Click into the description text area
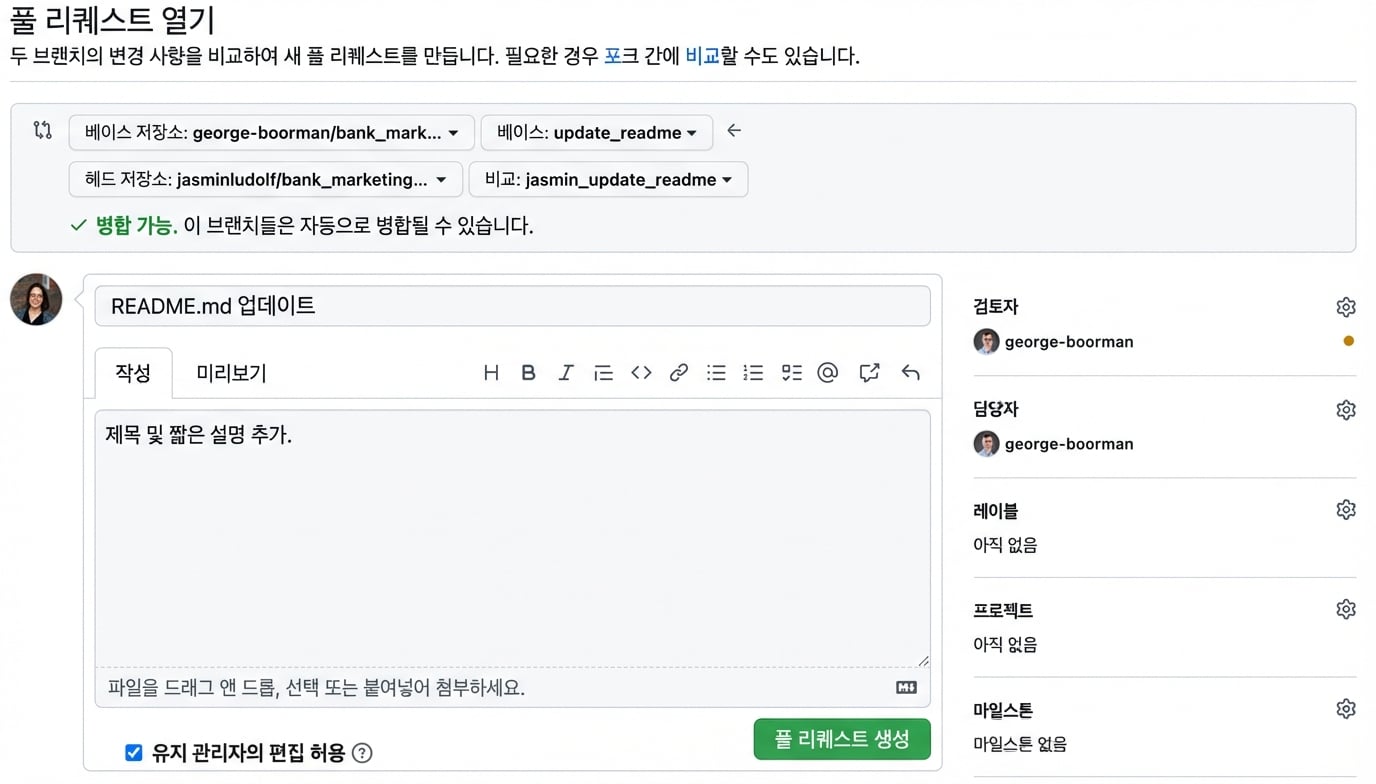This screenshot has width=1376, height=784. [512, 538]
